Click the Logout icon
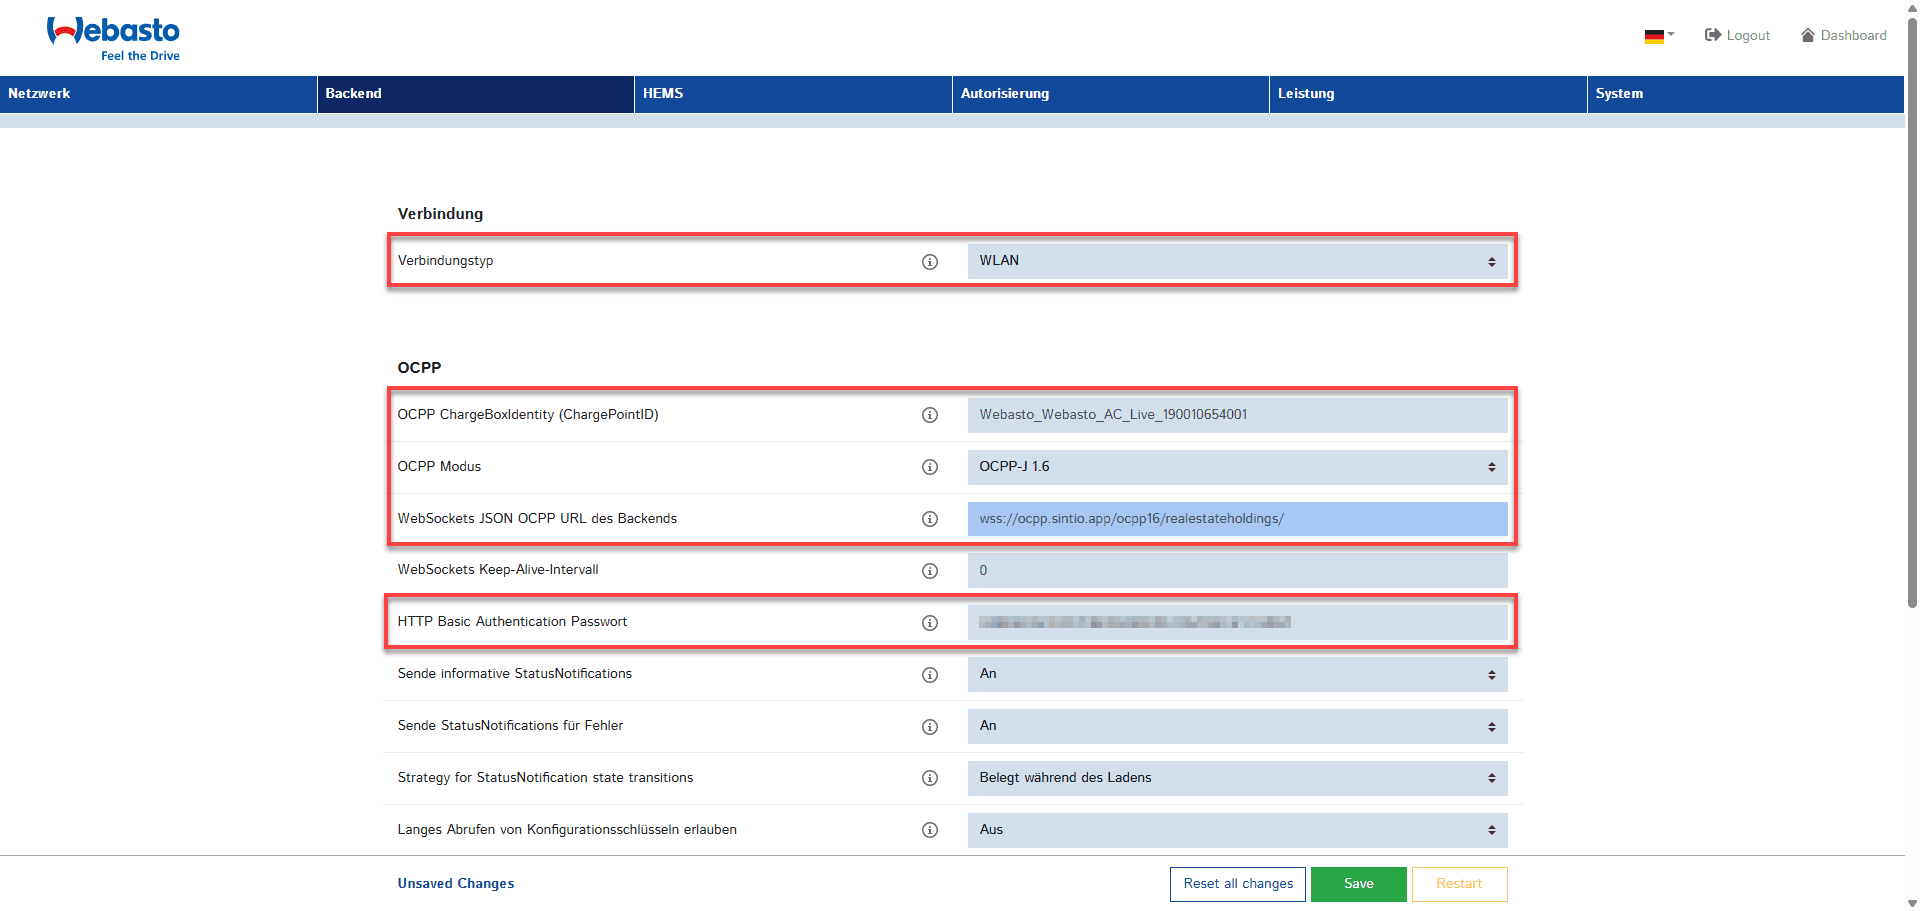 click(x=1712, y=35)
